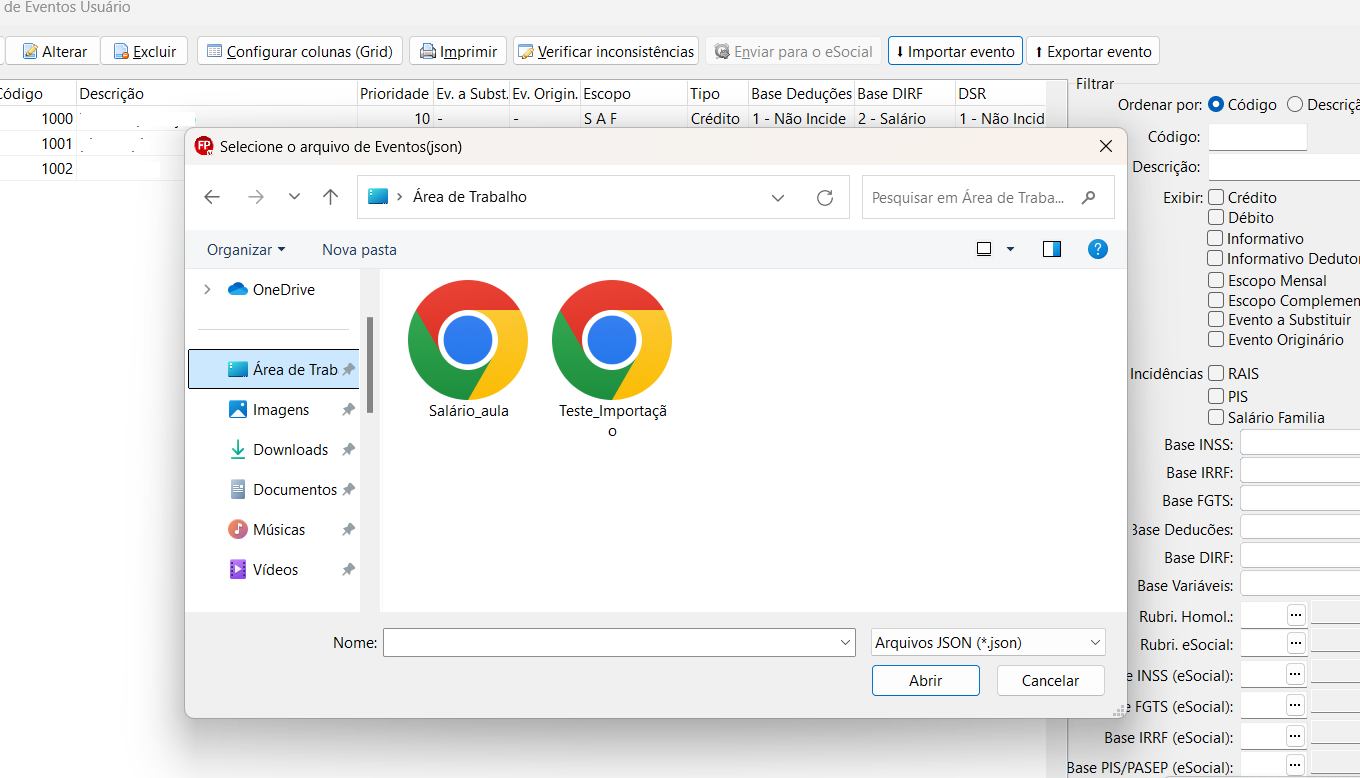Go up one folder level

click(331, 197)
